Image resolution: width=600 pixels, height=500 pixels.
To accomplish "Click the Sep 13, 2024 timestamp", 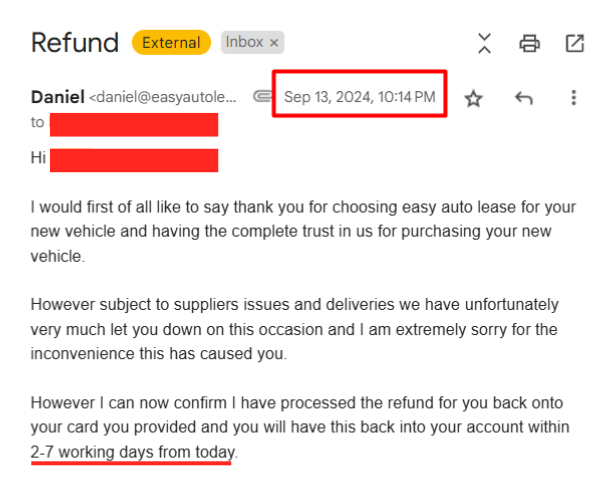I will 359,97.
